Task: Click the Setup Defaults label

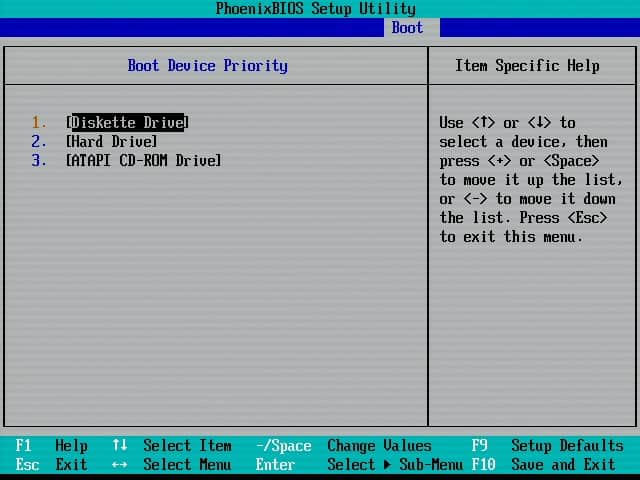Action: tap(567, 446)
